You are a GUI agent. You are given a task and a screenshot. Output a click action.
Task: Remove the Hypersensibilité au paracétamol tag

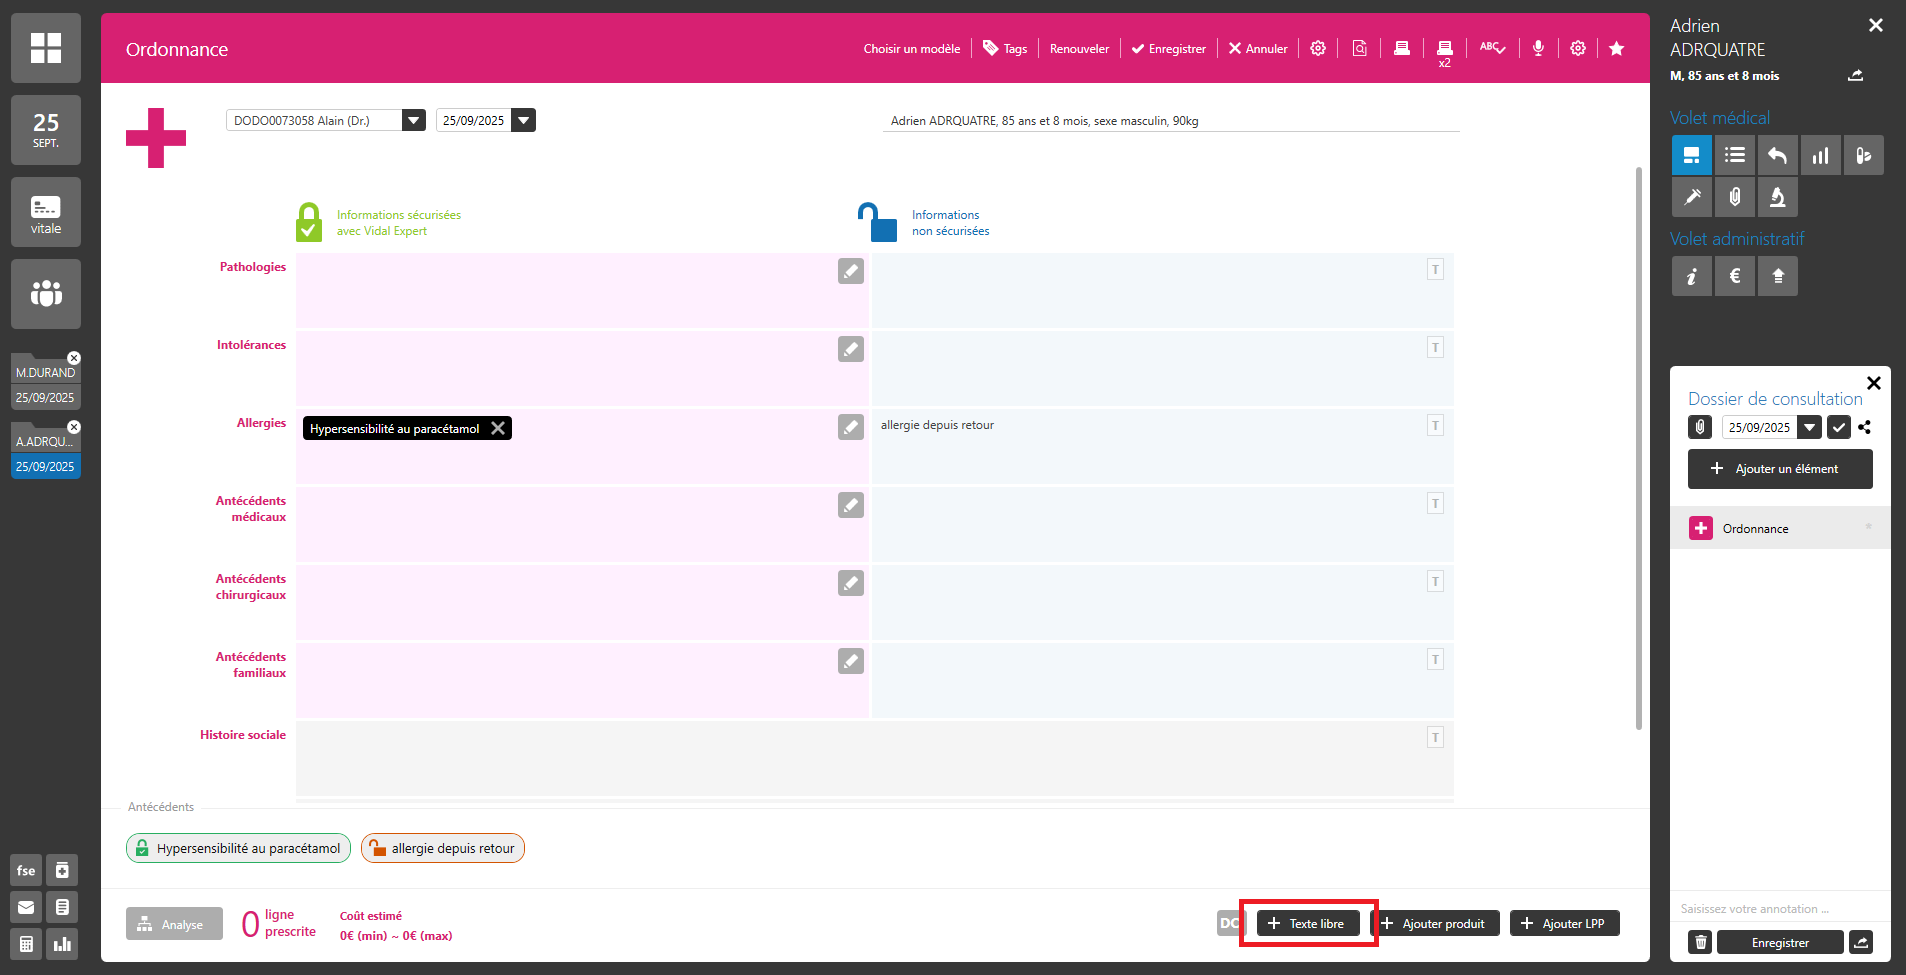(x=498, y=428)
